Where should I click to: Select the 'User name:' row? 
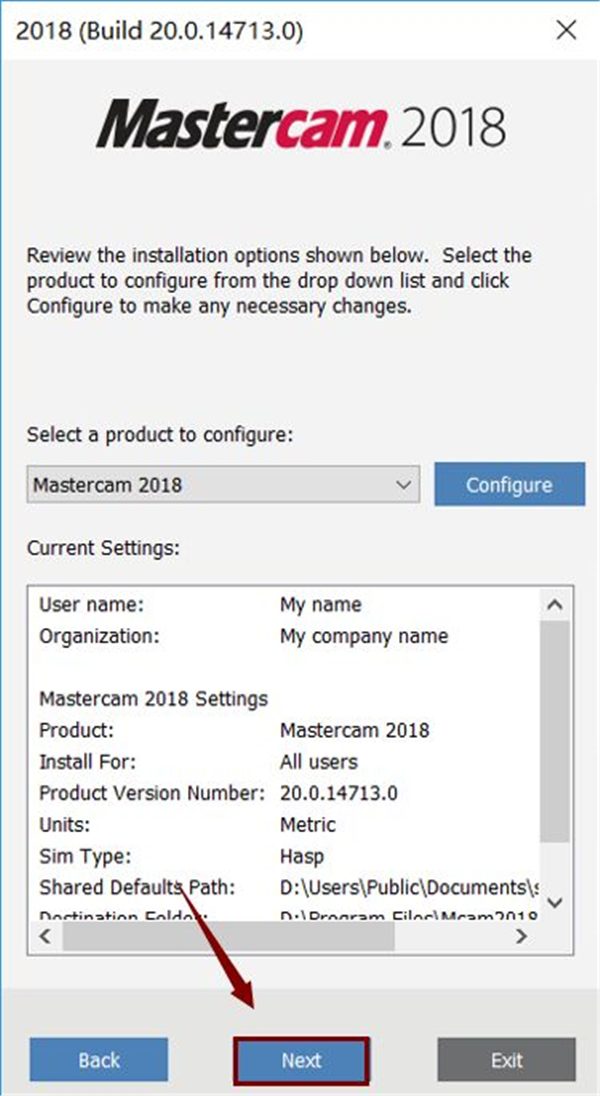pos(285,604)
